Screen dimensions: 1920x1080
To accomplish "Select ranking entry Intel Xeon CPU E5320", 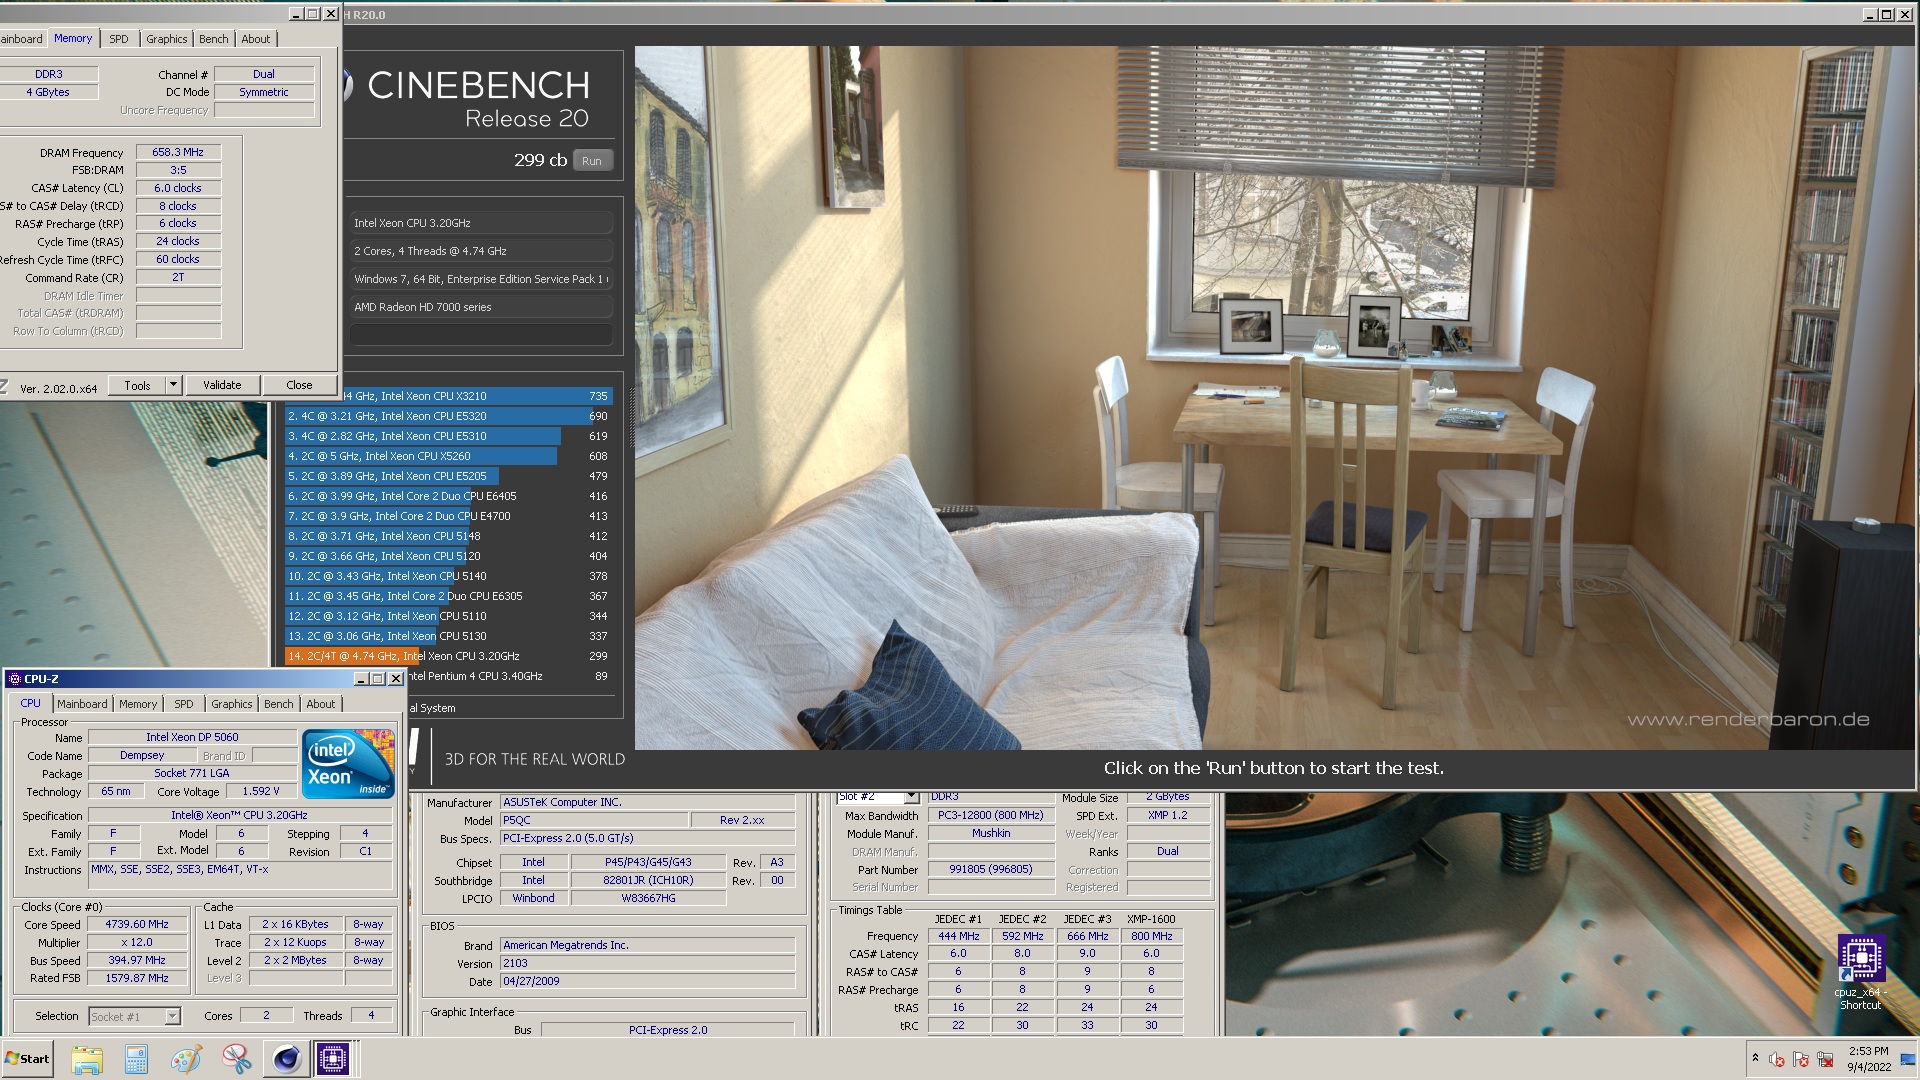I will coord(449,416).
